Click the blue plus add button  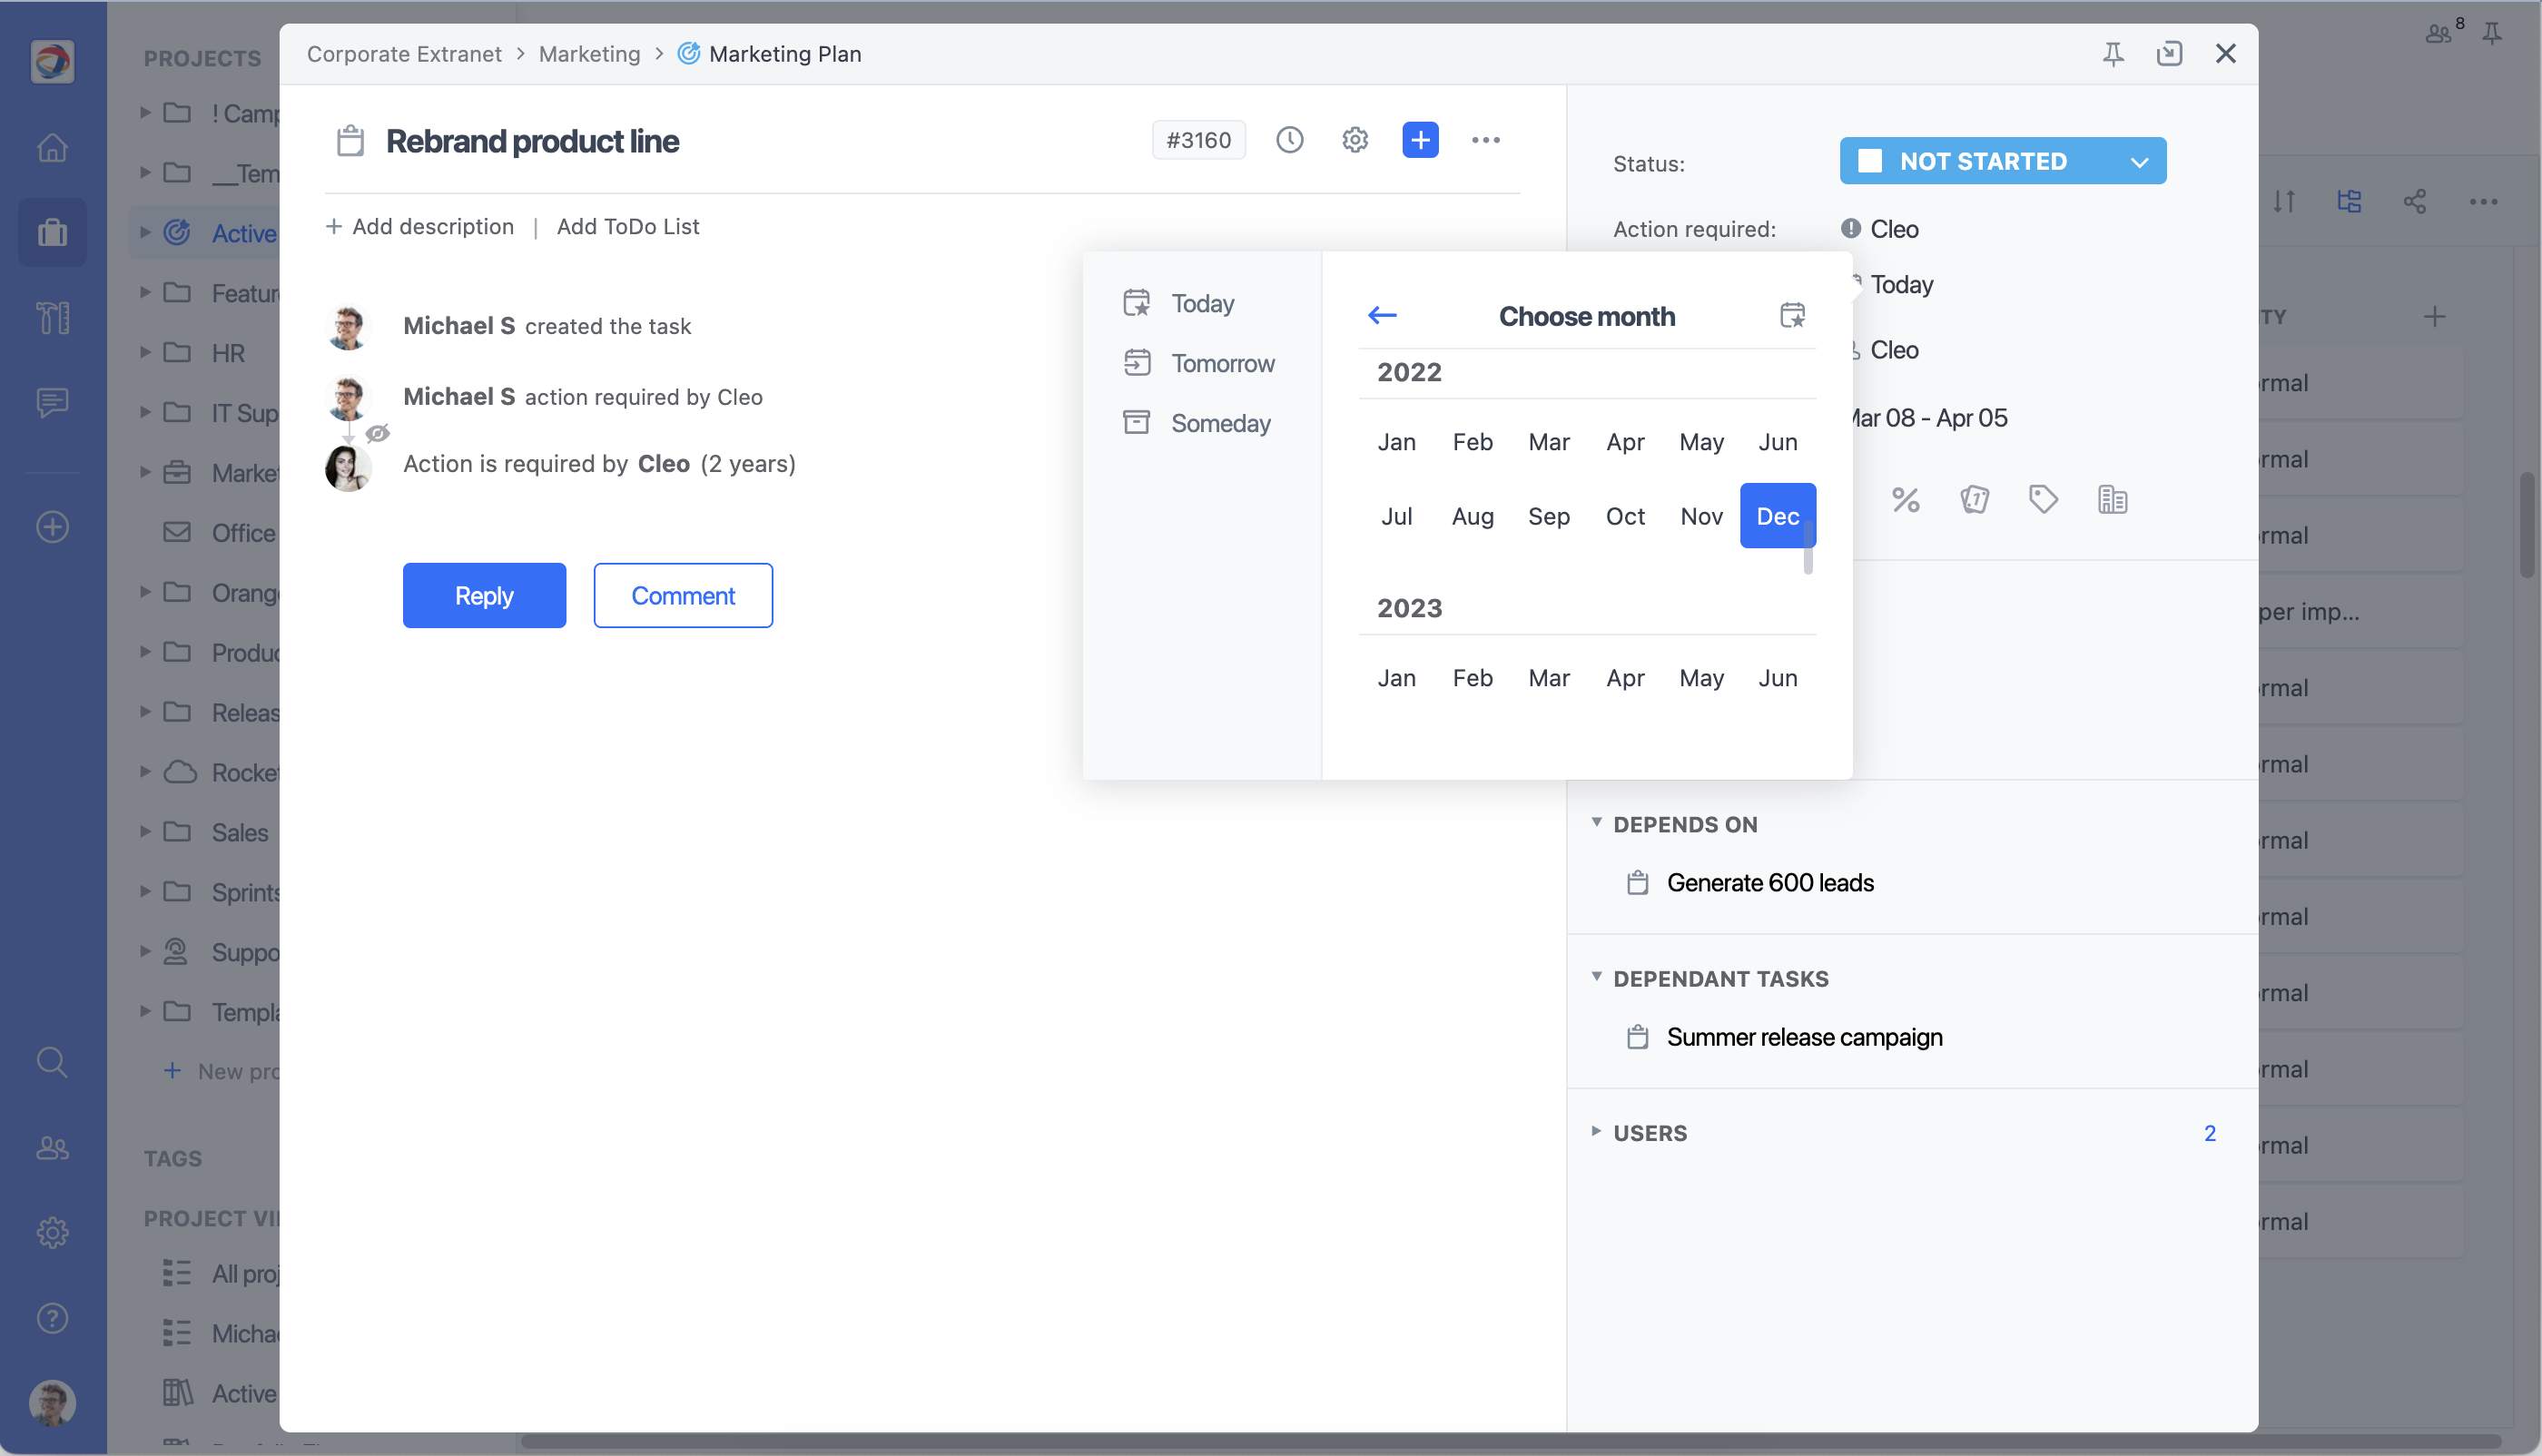coord(1420,140)
